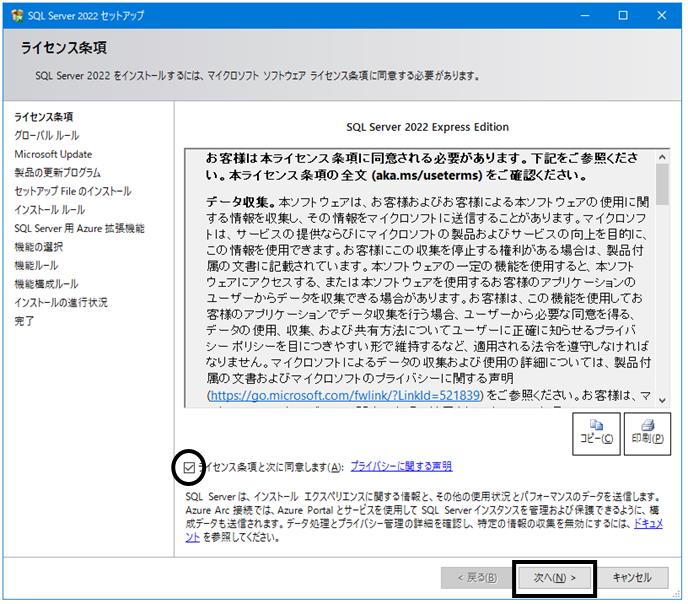The image size is (688, 604).
Task: Open the ドキュメント link in the data notice
Action: (x=648, y=523)
